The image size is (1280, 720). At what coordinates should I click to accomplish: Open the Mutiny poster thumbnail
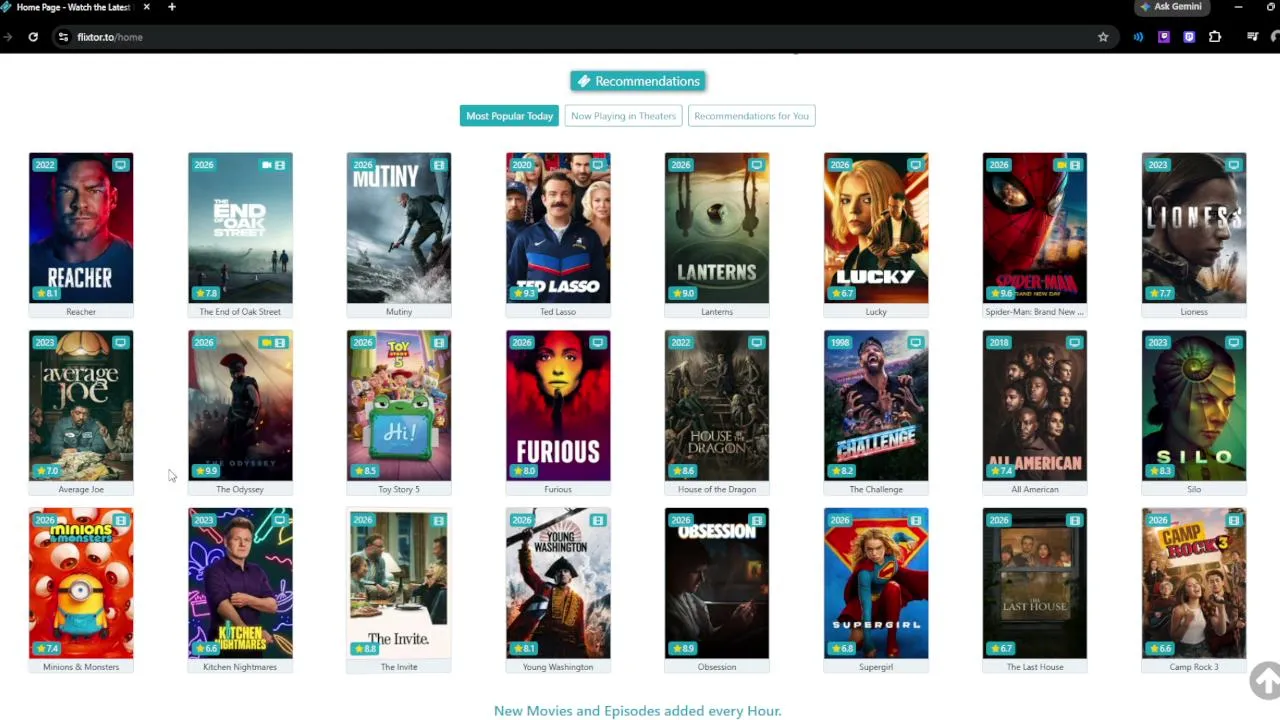click(399, 228)
